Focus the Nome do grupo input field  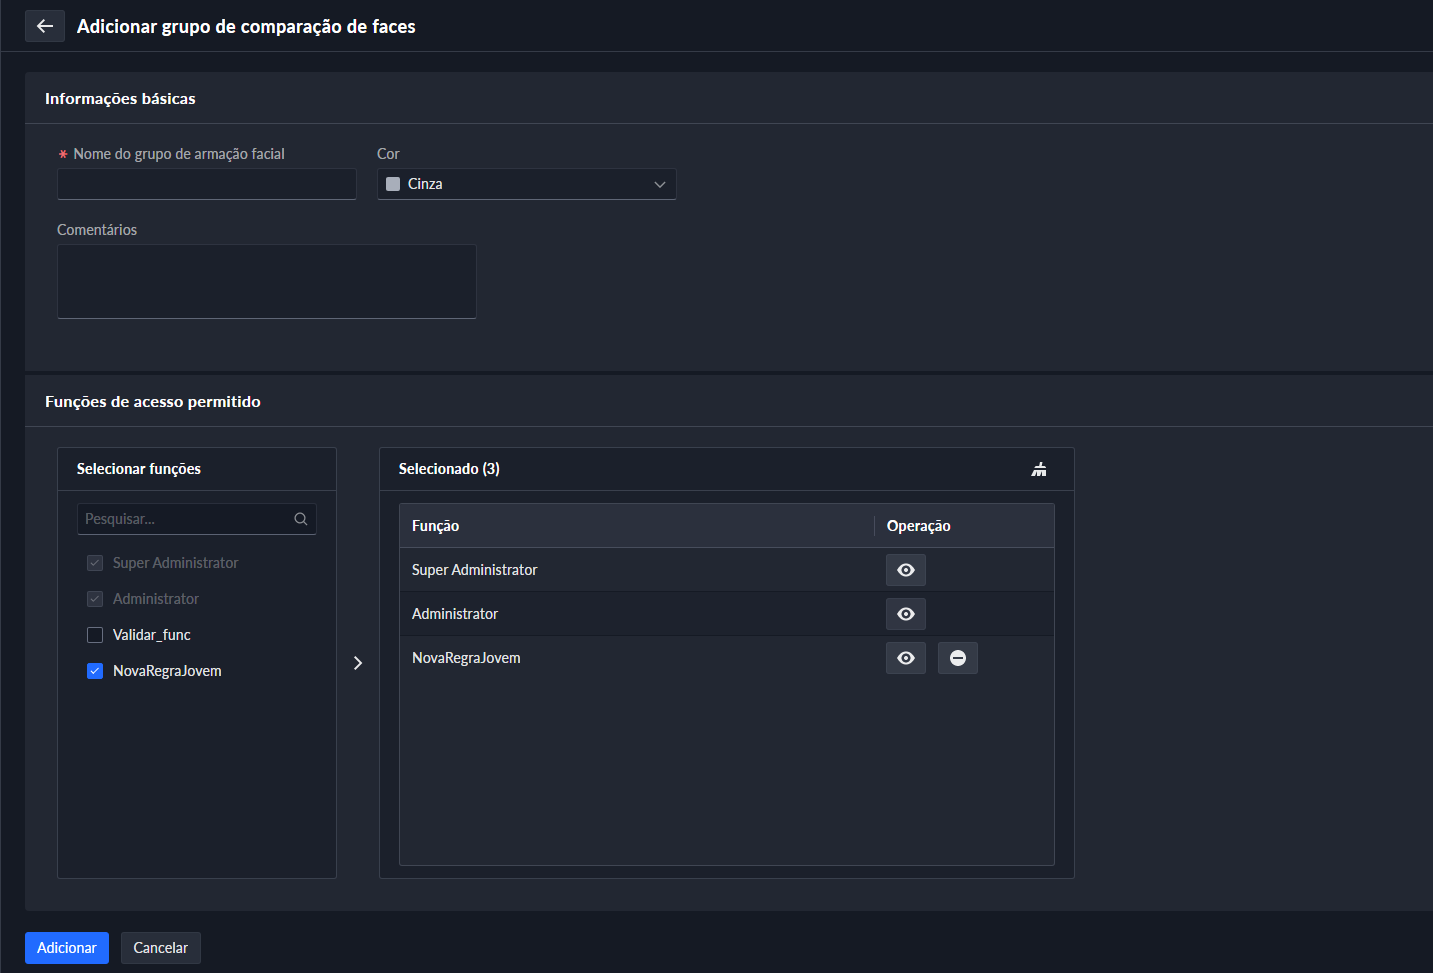pos(207,184)
